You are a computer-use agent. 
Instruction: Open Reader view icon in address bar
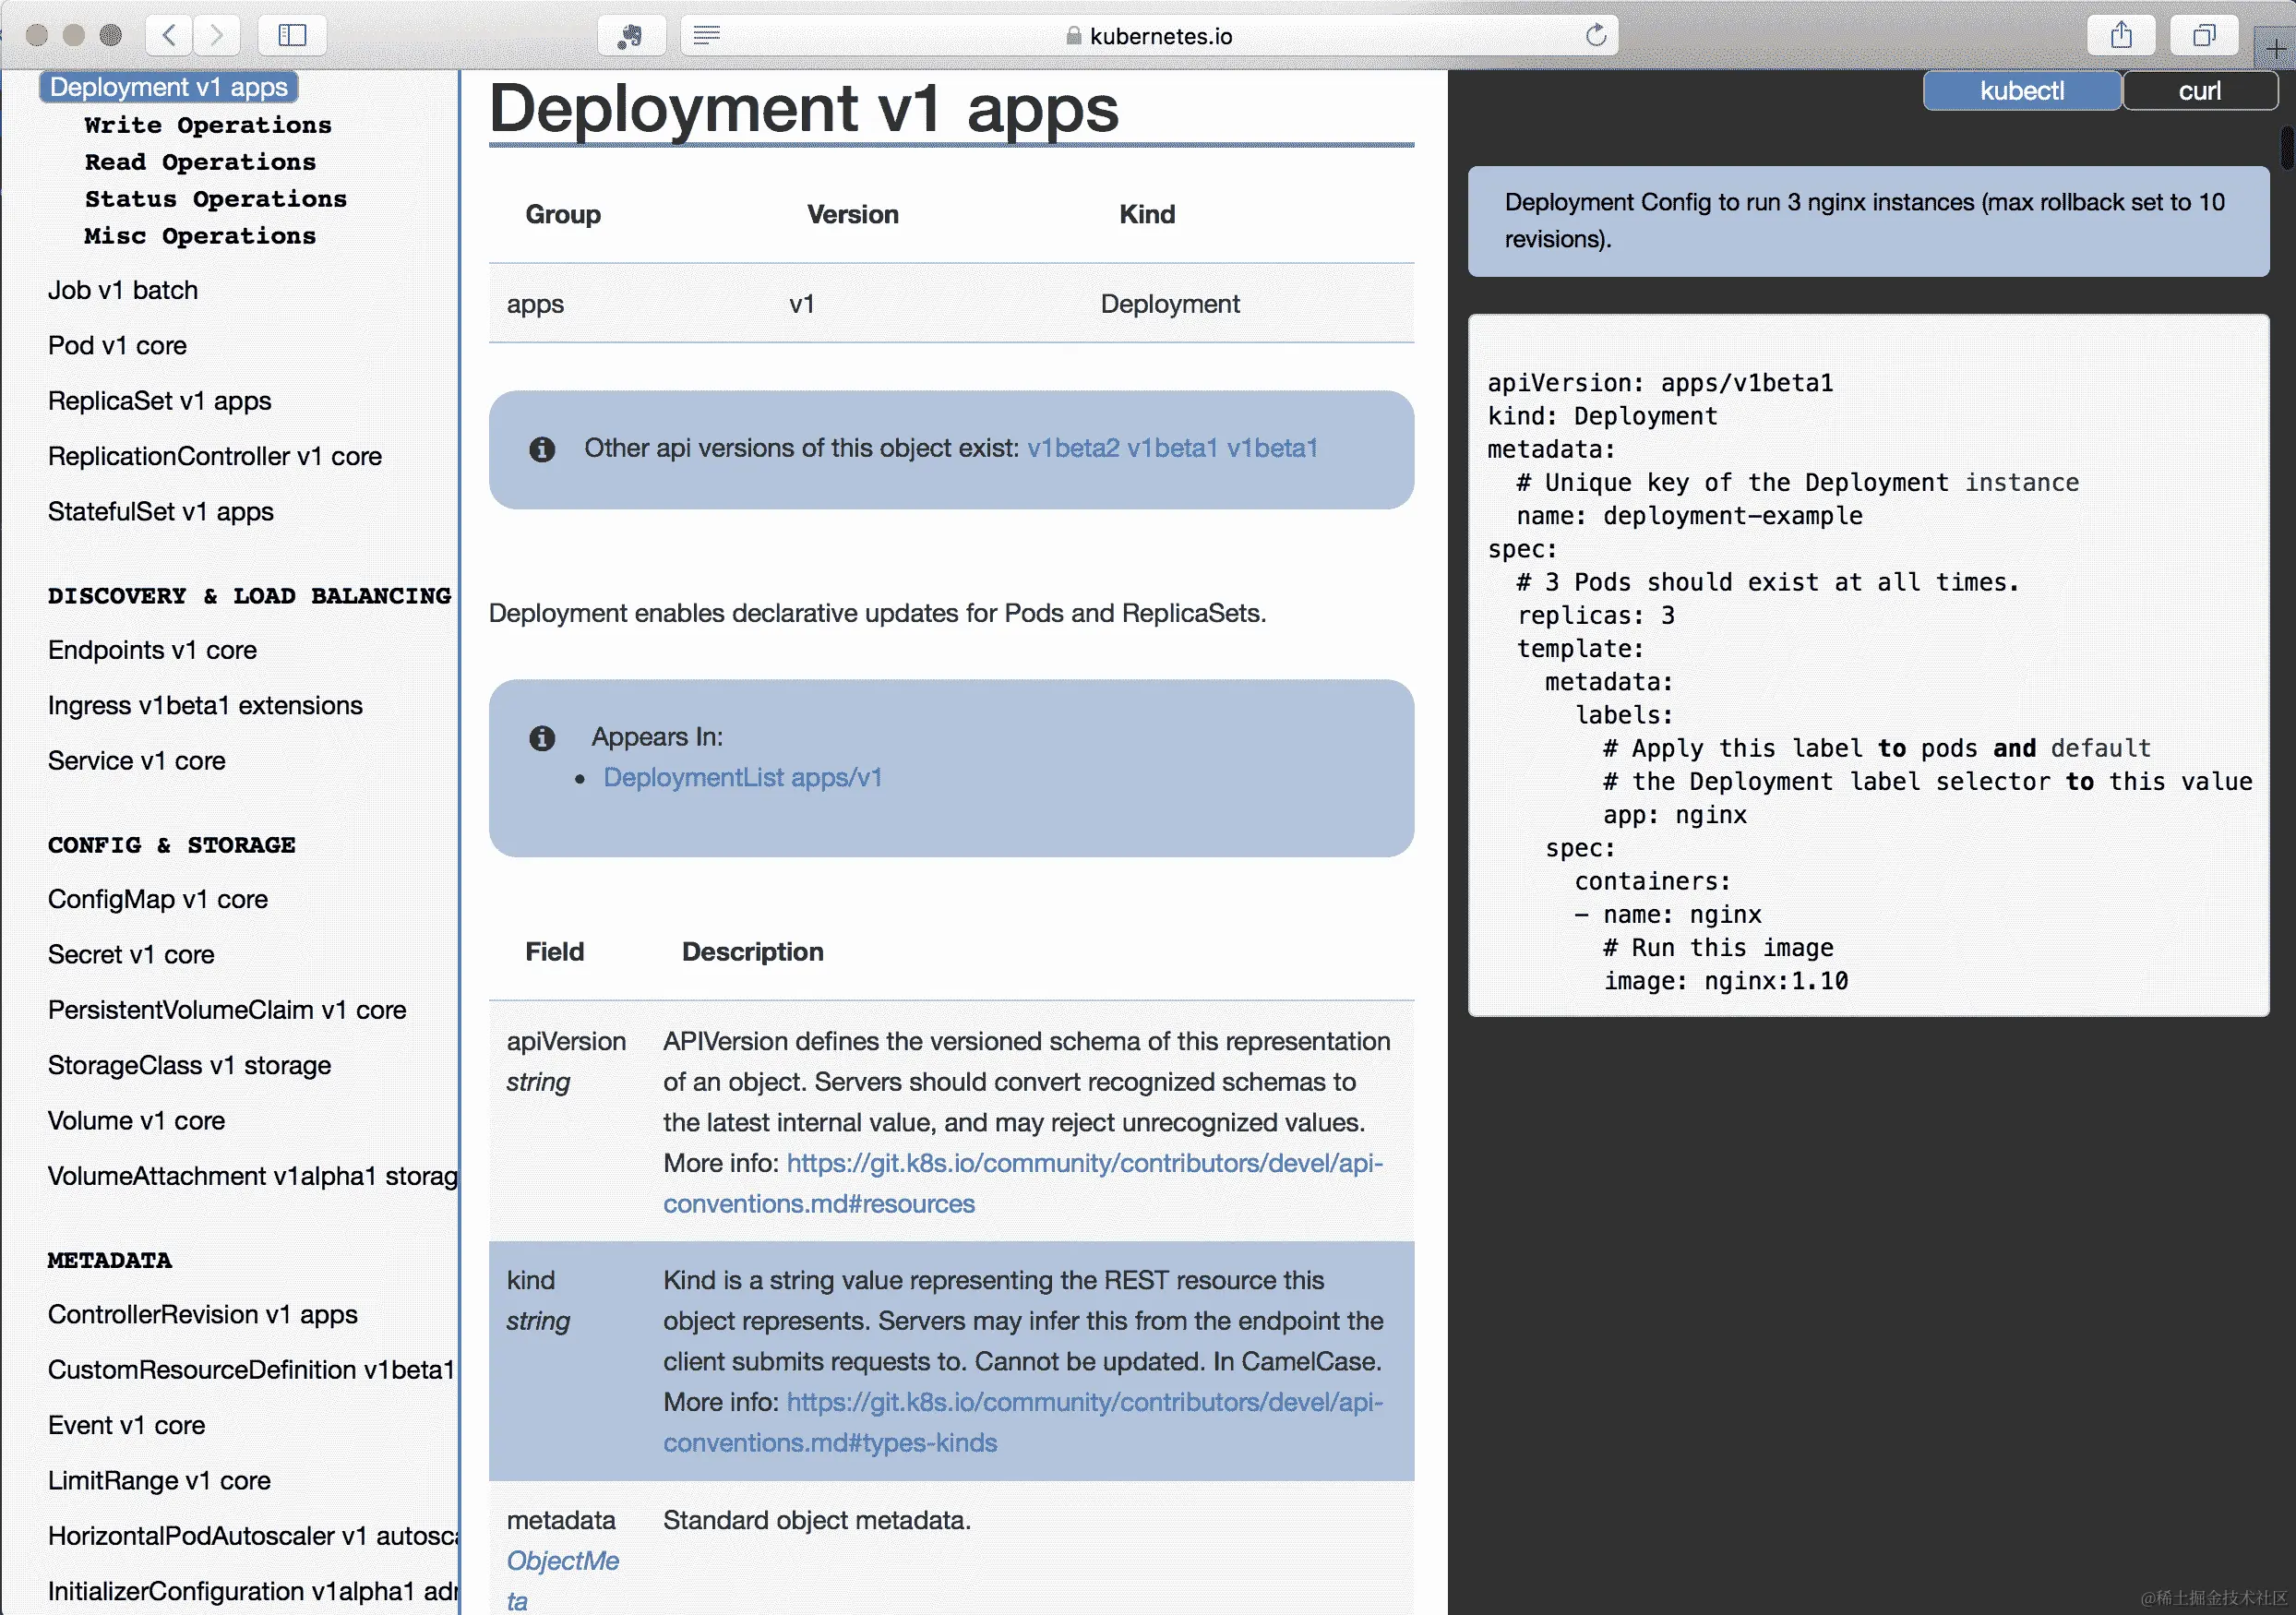pos(707,36)
